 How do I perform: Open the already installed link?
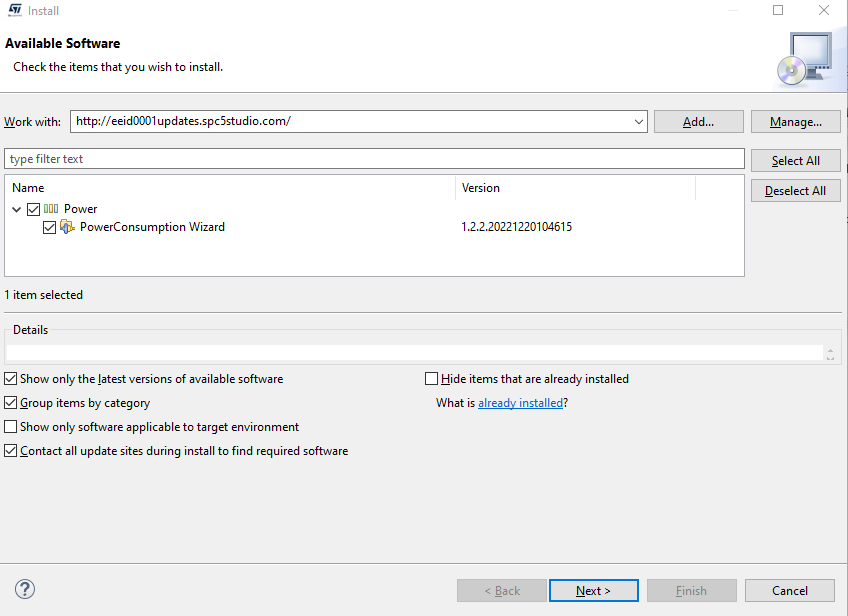pyautogui.click(x=520, y=403)
